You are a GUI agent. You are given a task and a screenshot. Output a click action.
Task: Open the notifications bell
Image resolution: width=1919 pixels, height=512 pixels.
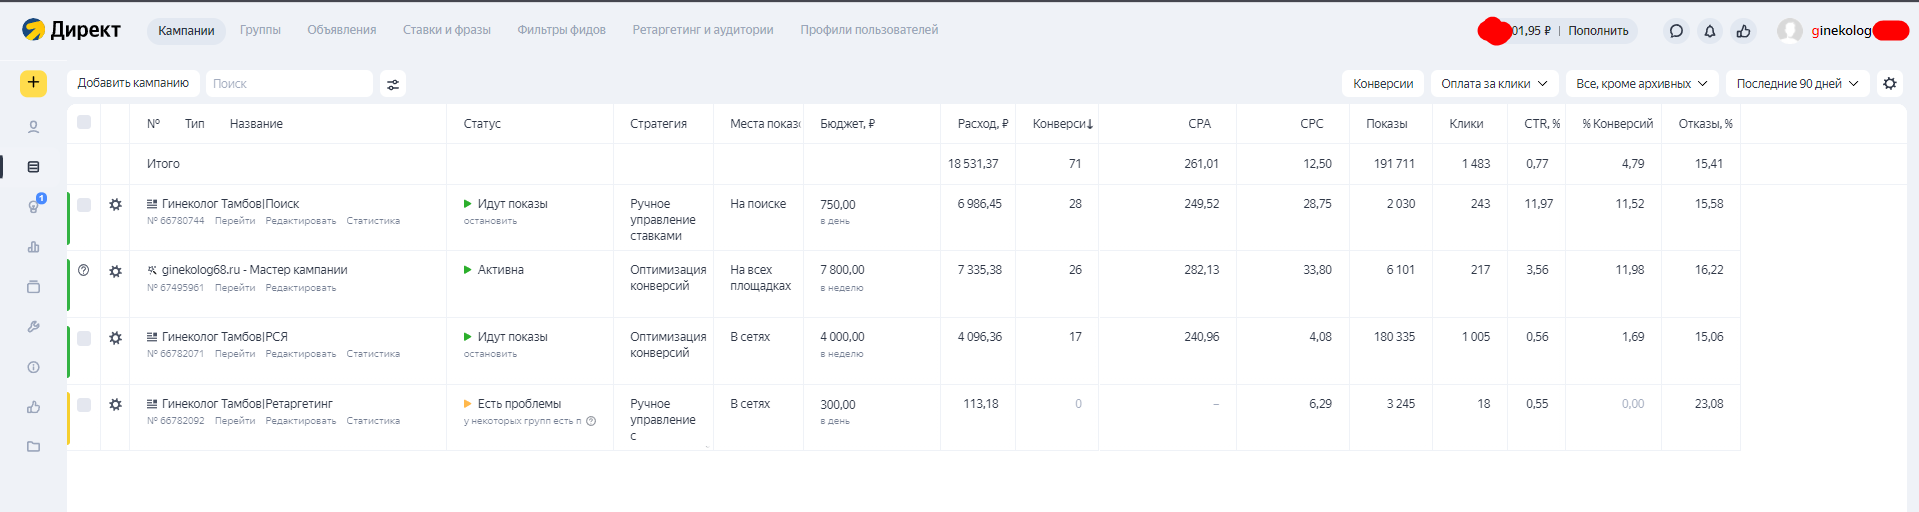click(x=1710, y=31)
